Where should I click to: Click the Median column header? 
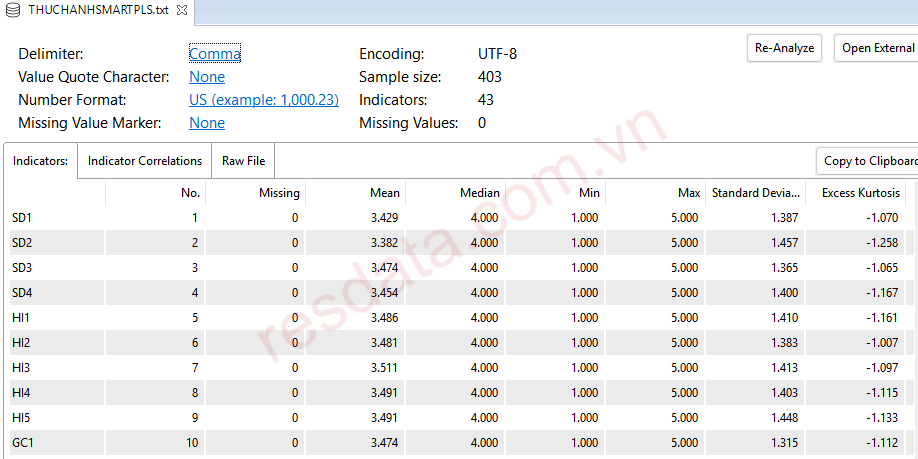click(479, 193)
